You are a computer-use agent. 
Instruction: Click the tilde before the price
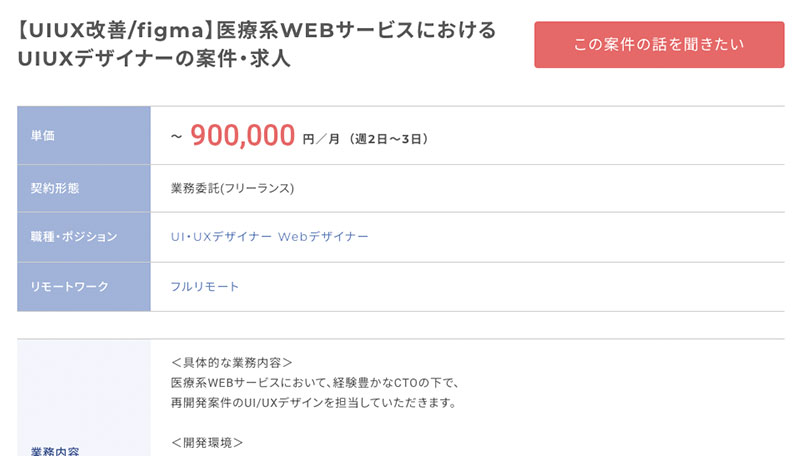[176, 136]
